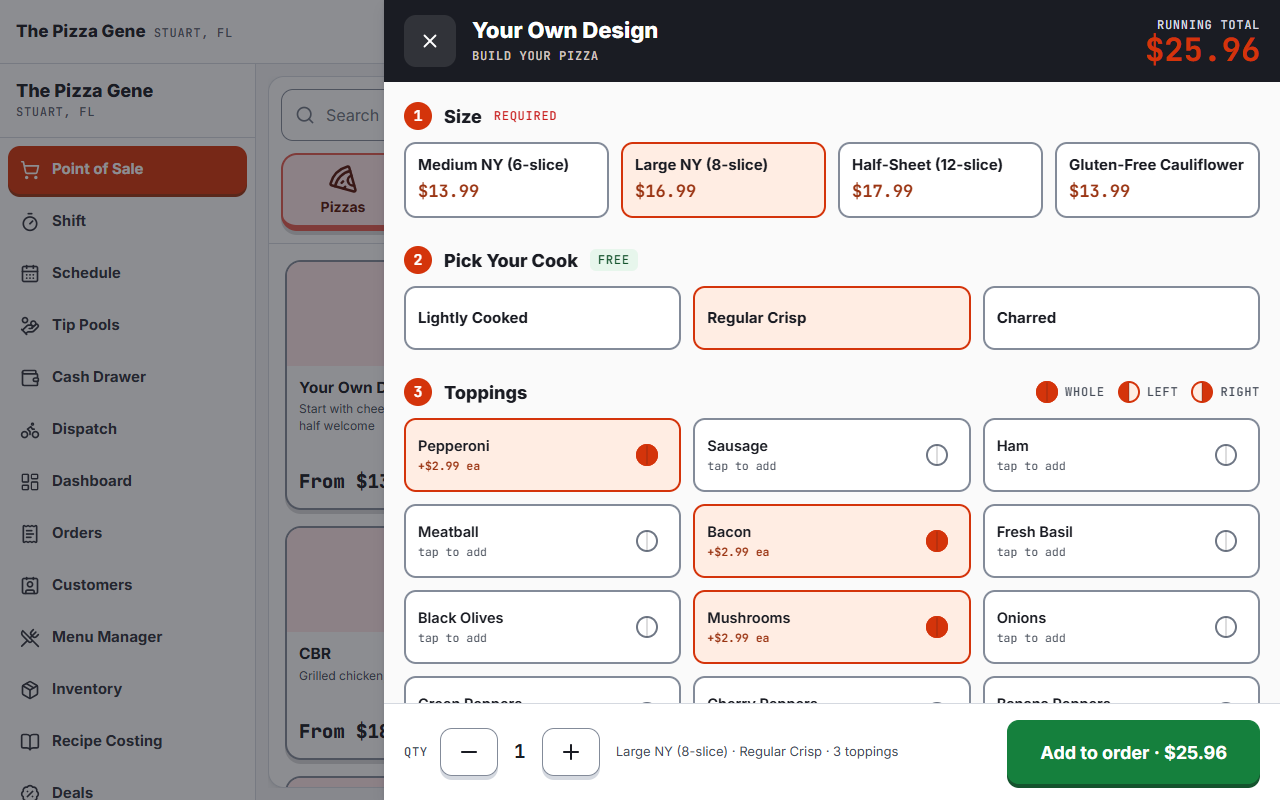Toggle Pepperoni topping card
The width and height of the screenshot is (1280, 800).
[x=542, y=455]
